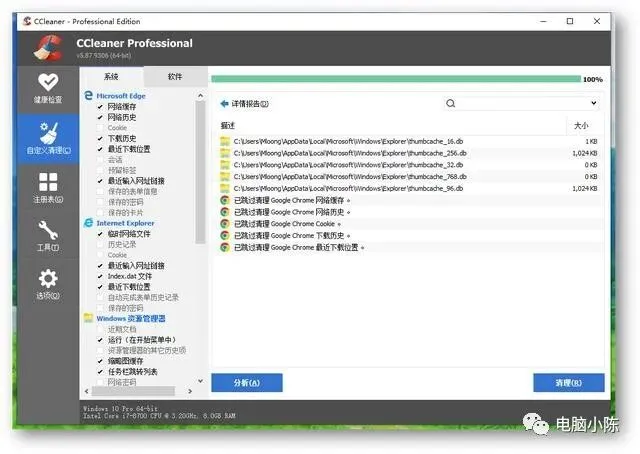Click the Microsoft Edge section icon
640x454 pixels.
click(x=88, y=96)
